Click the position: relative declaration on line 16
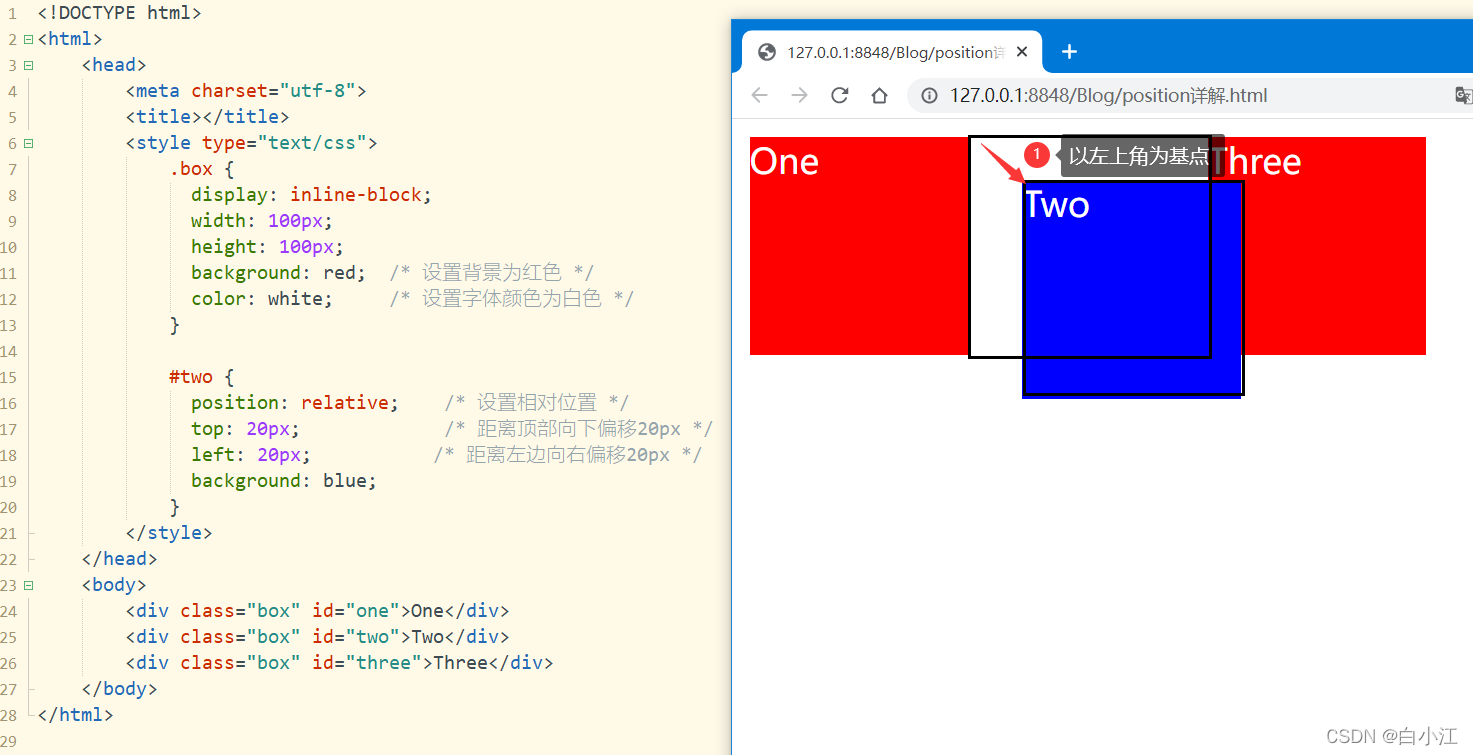1473x755 pixels. (290, 402)
